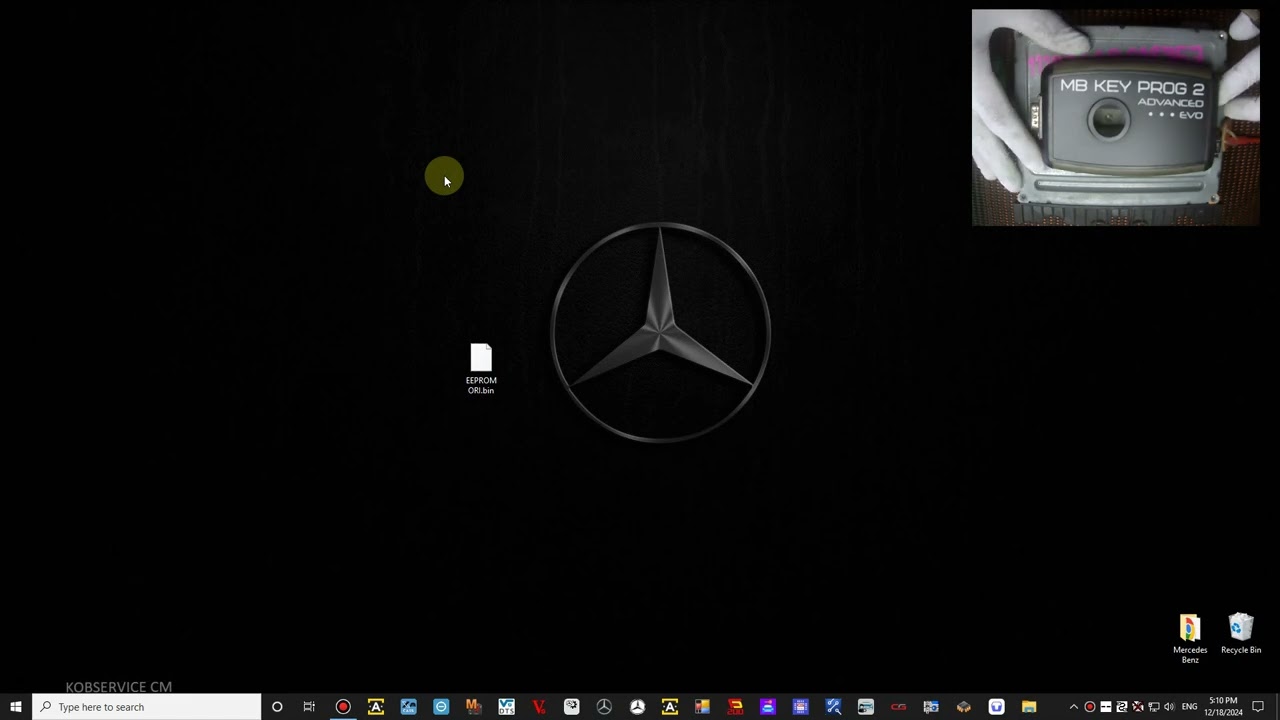
Task: Launch the blue CAS taskbar app
Action: (408, 707)
